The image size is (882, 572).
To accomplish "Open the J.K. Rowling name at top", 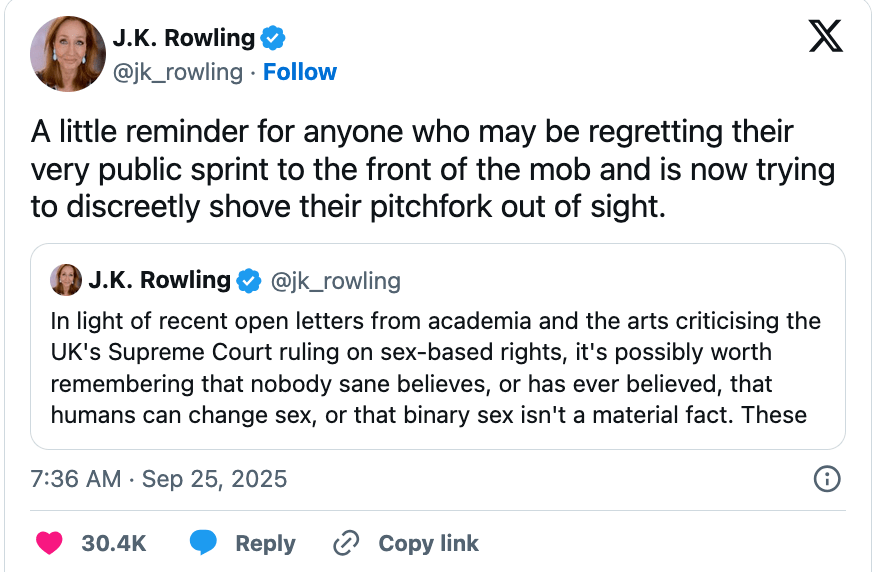I will pos(183,39).
